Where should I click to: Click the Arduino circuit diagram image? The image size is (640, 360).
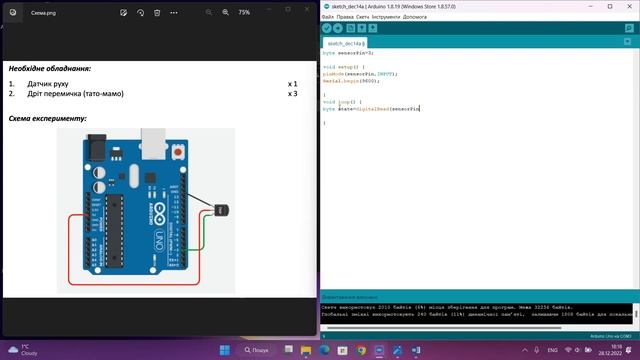click(146, 211)
